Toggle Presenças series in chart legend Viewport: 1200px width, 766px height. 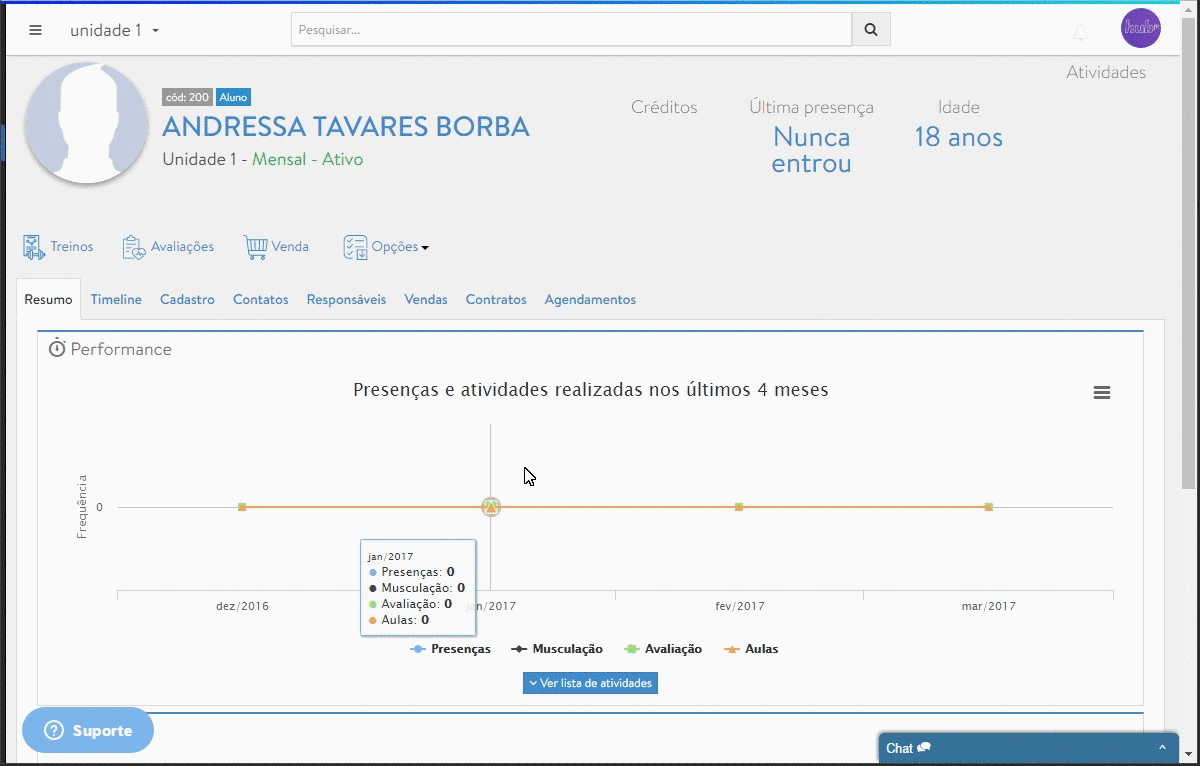(x=451, y=649)
